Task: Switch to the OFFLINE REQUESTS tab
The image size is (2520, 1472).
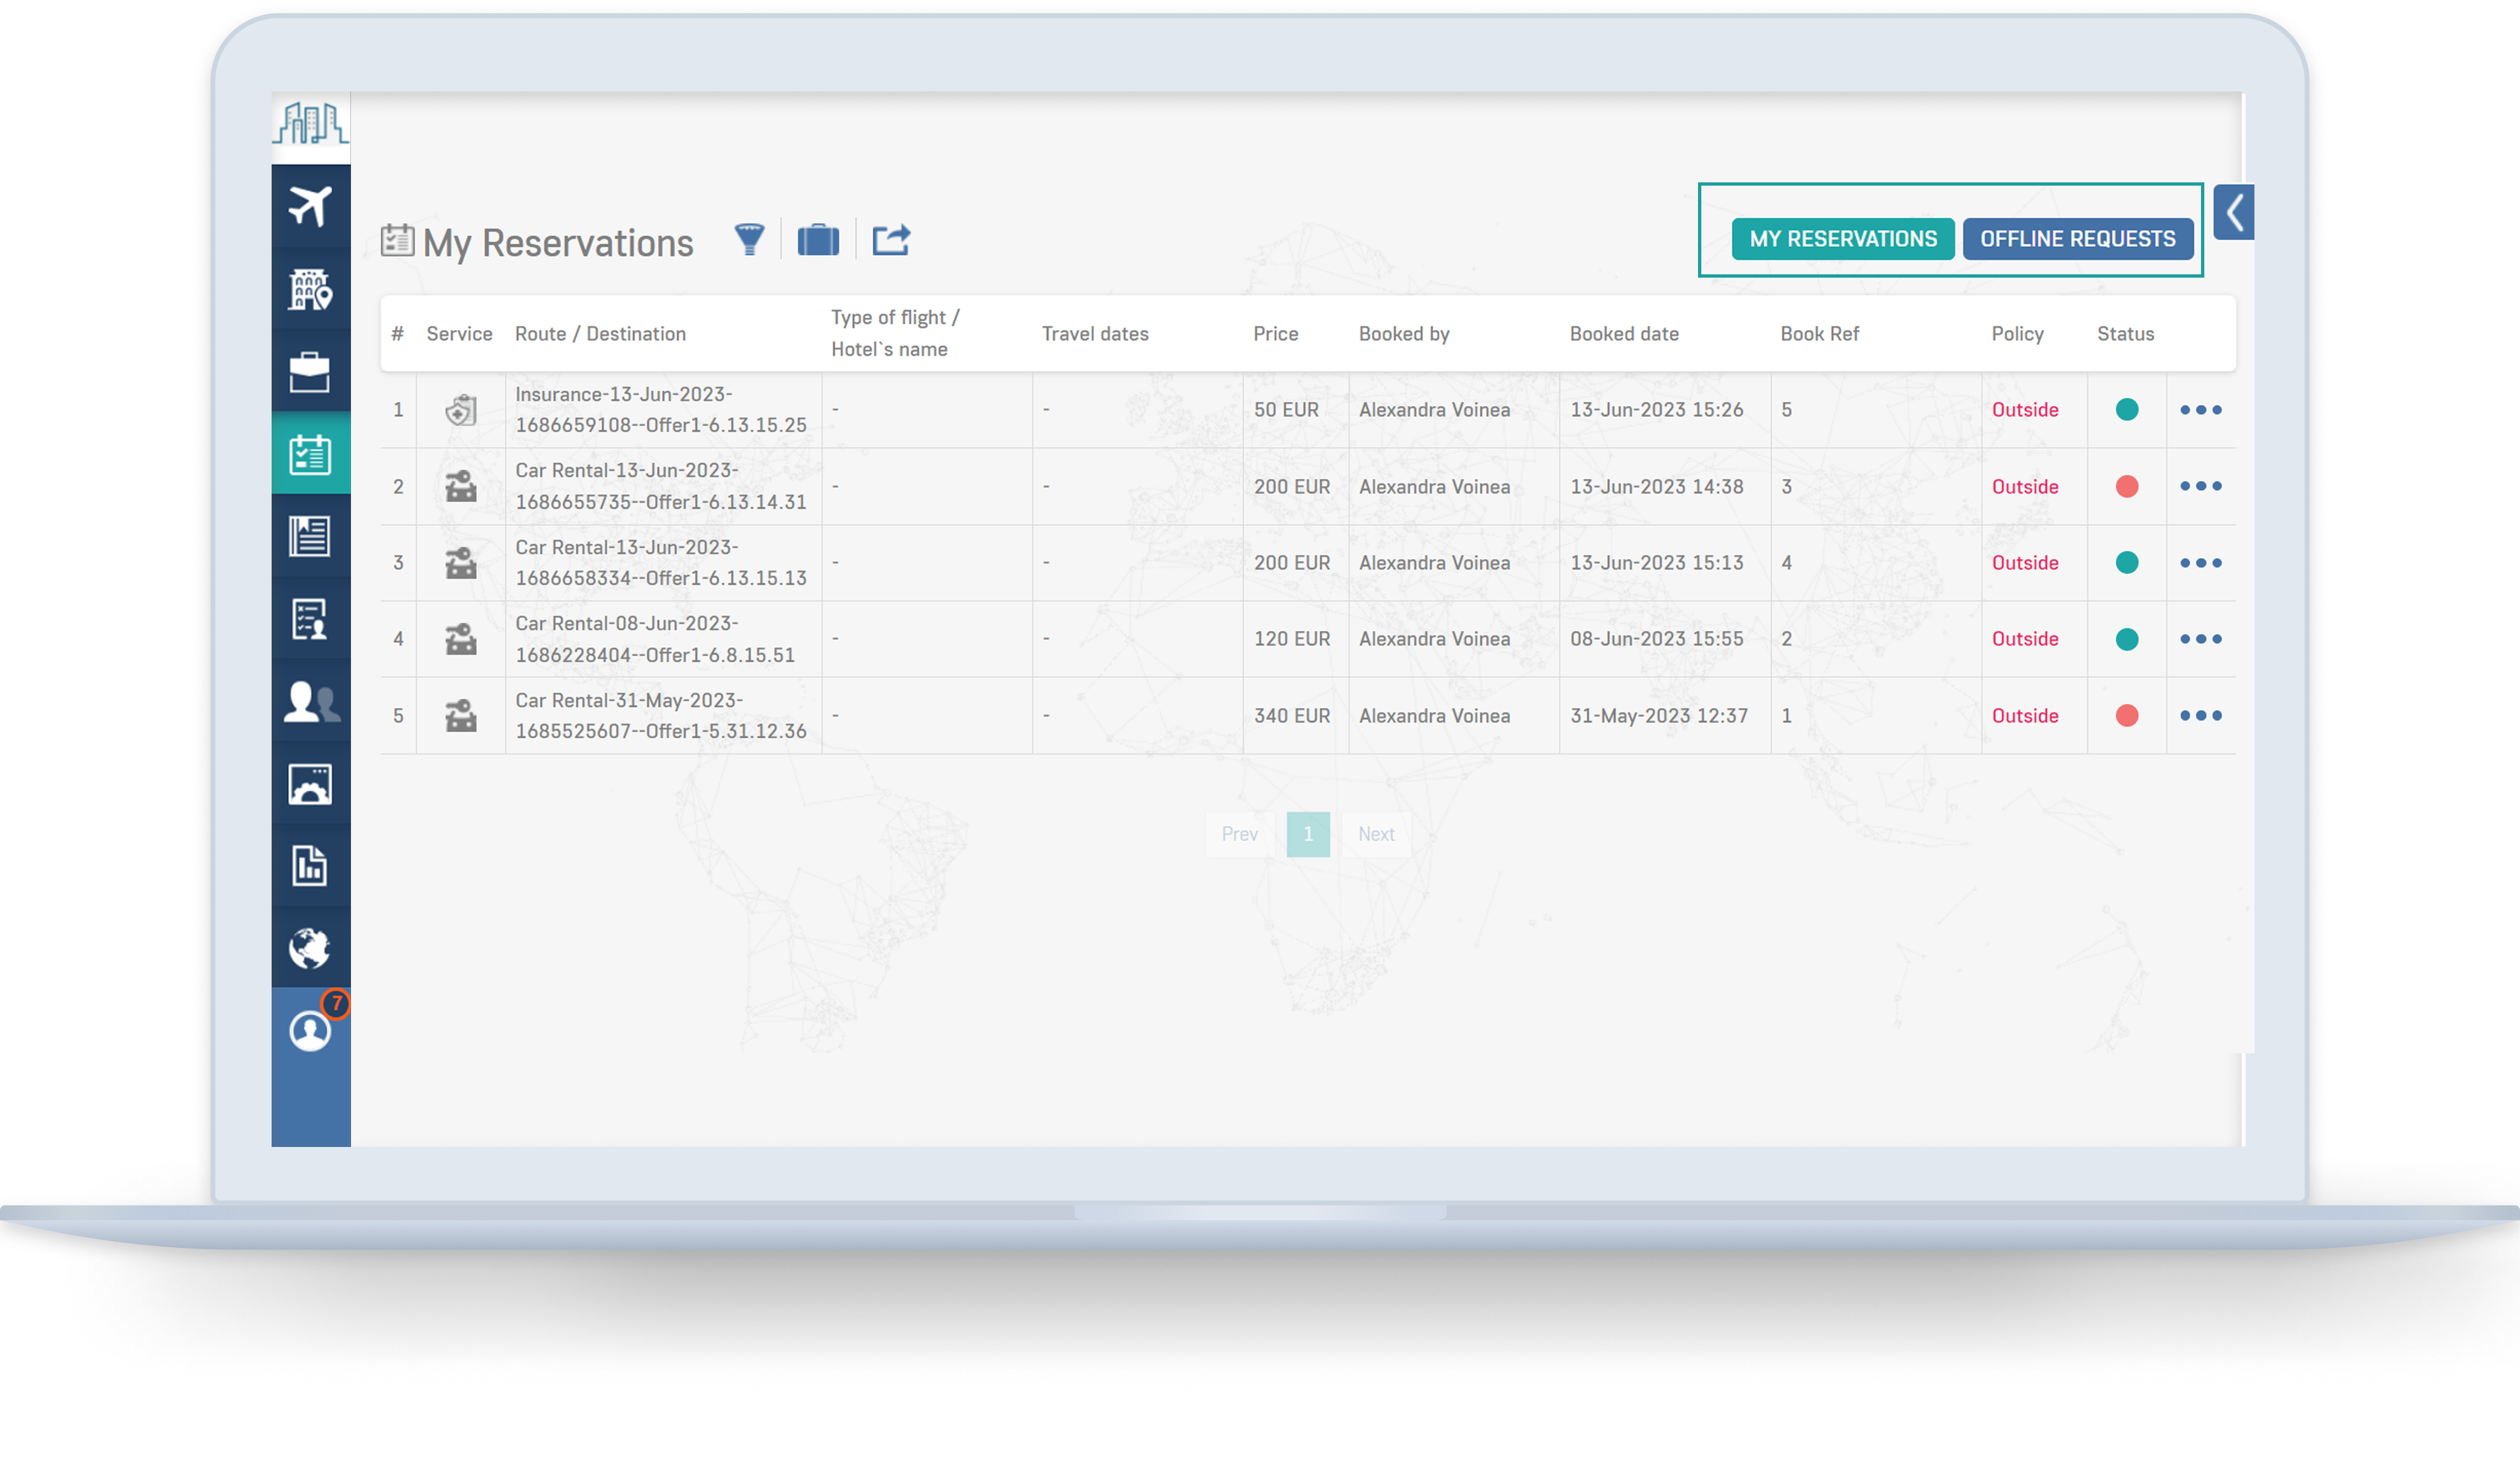Action: pos(2077,239)
